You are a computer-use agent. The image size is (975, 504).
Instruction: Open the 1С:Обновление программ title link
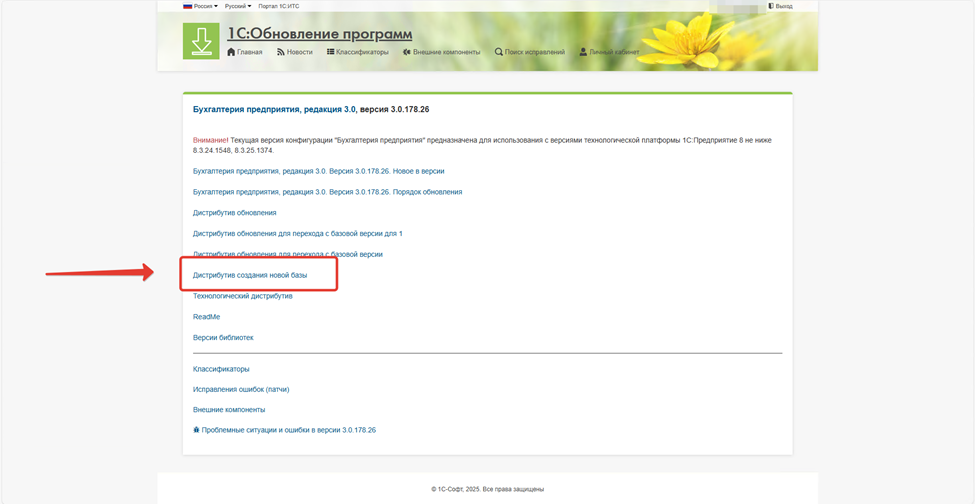320,34
